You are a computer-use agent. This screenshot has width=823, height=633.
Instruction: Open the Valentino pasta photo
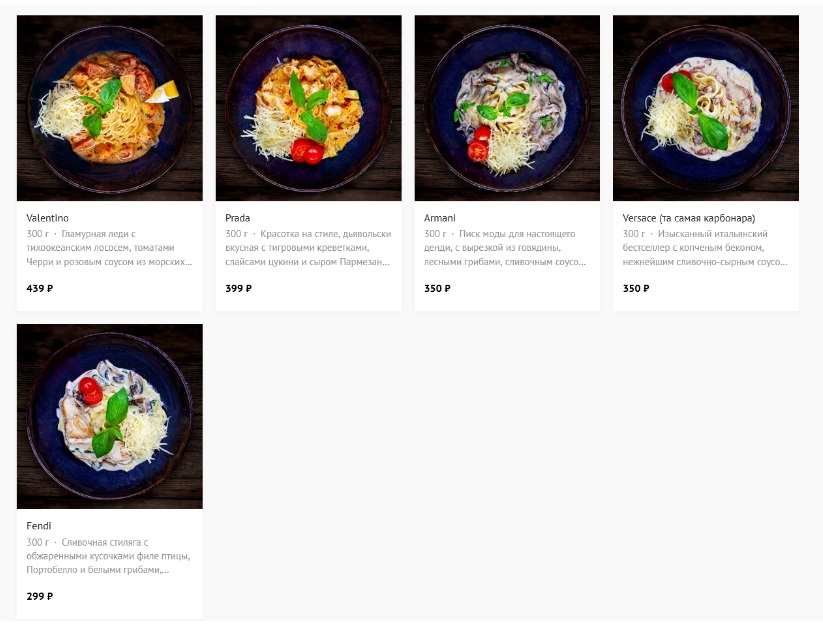click(110, 108)
